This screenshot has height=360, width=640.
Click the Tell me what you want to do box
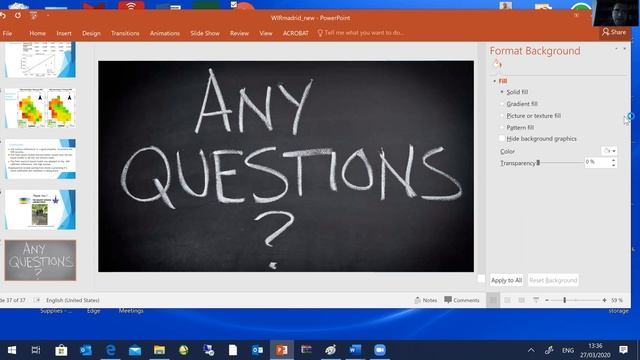point(361,33)
